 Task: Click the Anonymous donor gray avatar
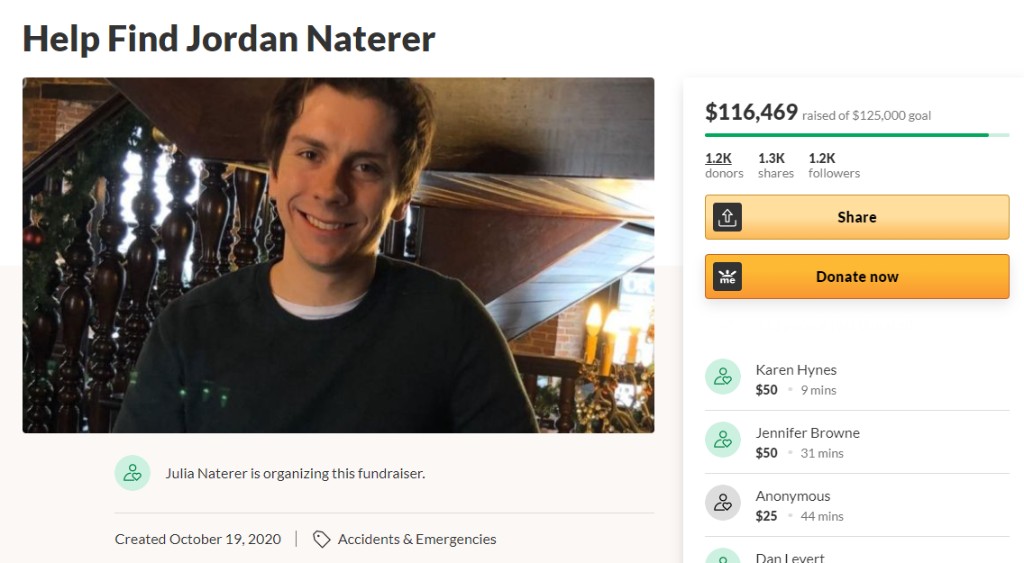tap(722, 503)
